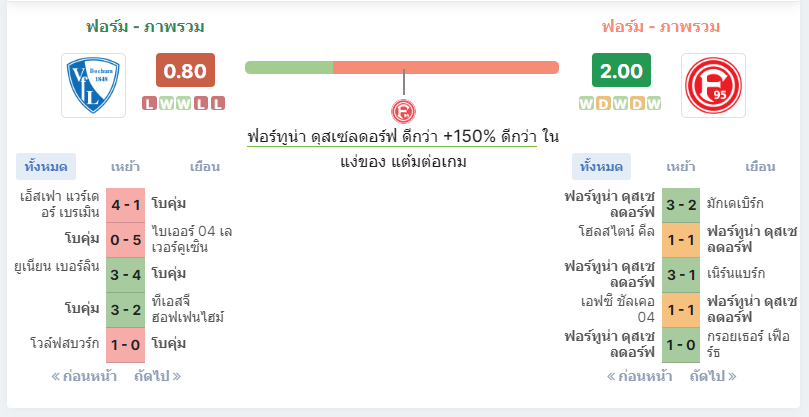
Task: Click the 0.80 points-per-game rating badge
Action: tap(185, 70)
